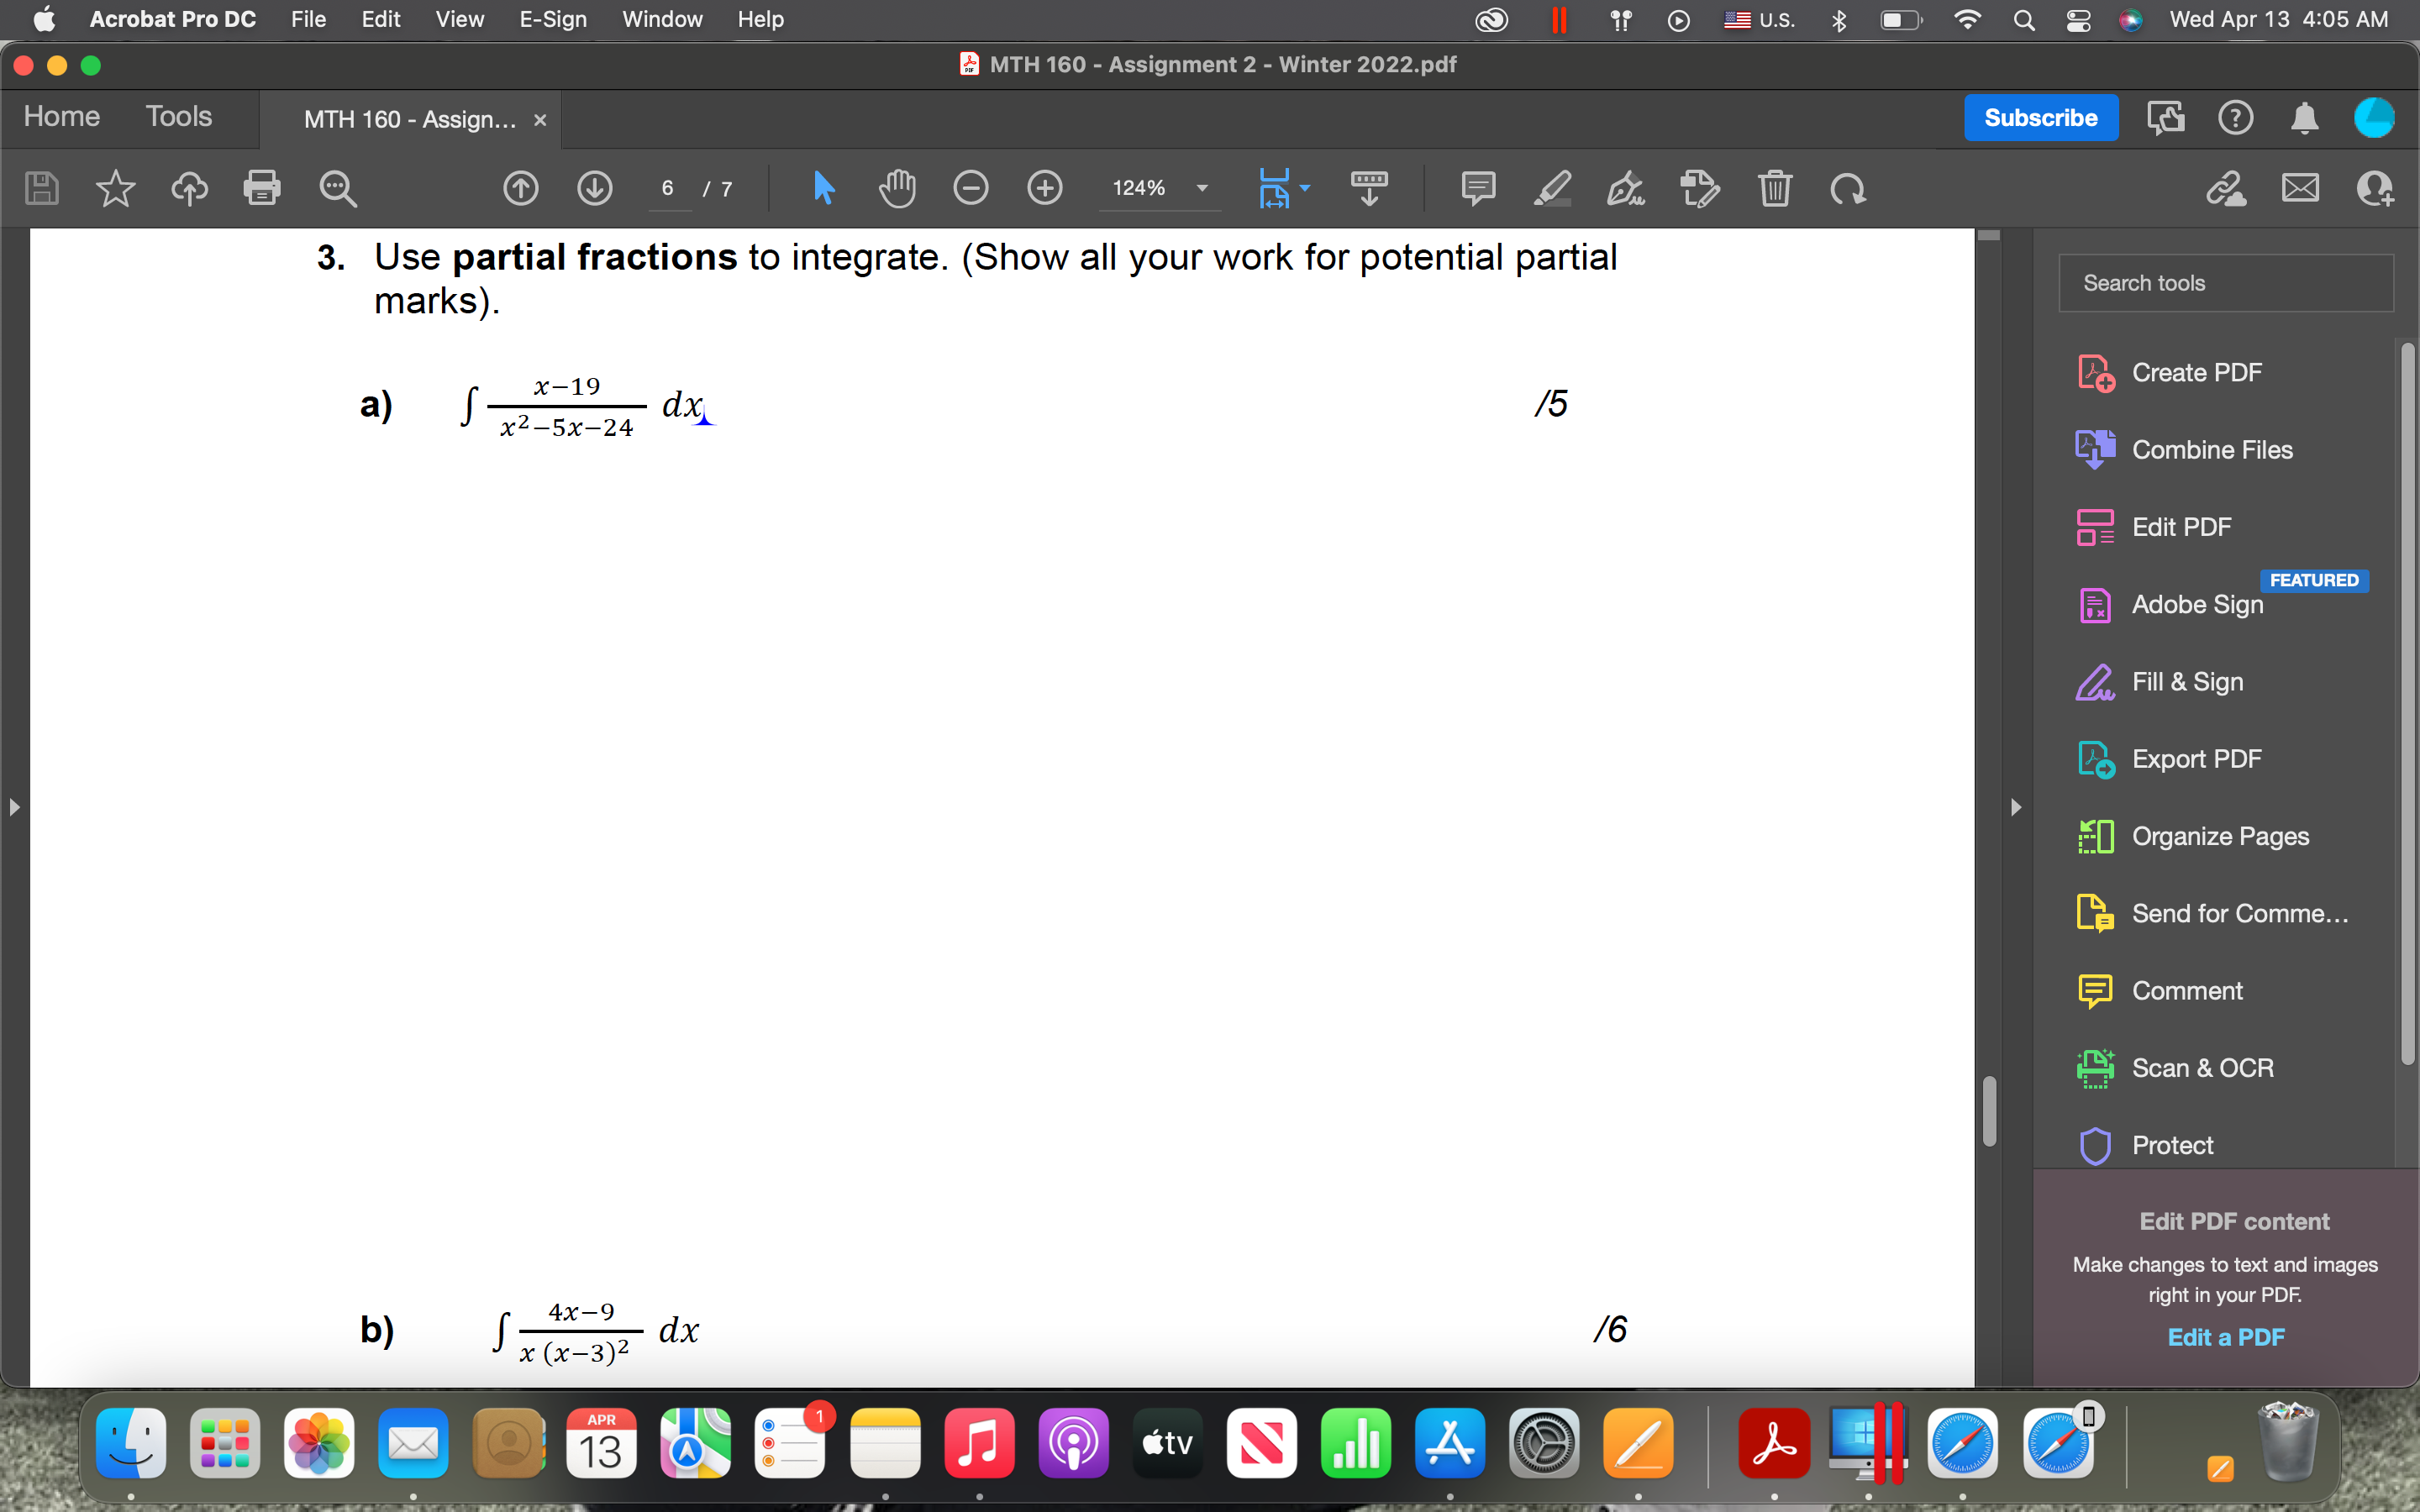
Task: Open the Scan & OCR tool
Action: click(2202, 1067)
